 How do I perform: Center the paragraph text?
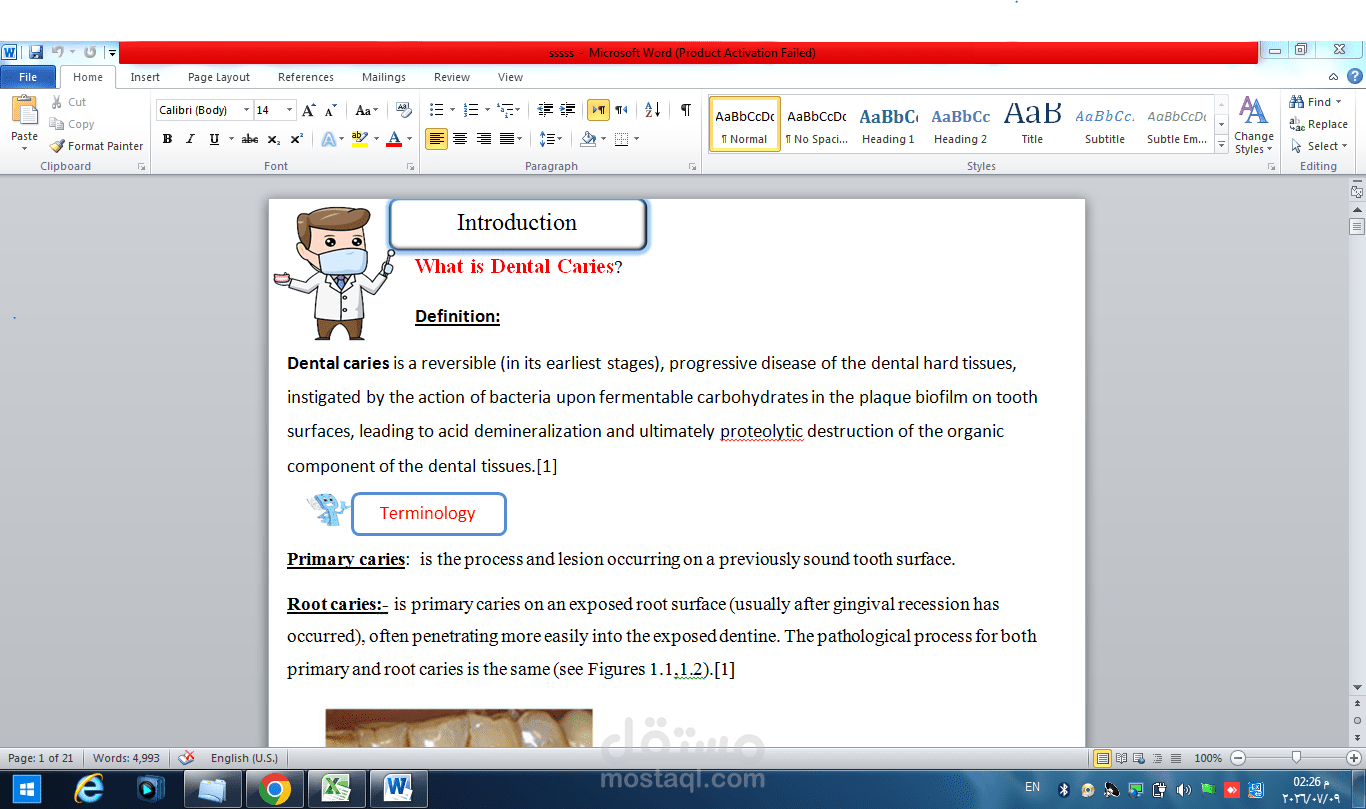[460, 139]
